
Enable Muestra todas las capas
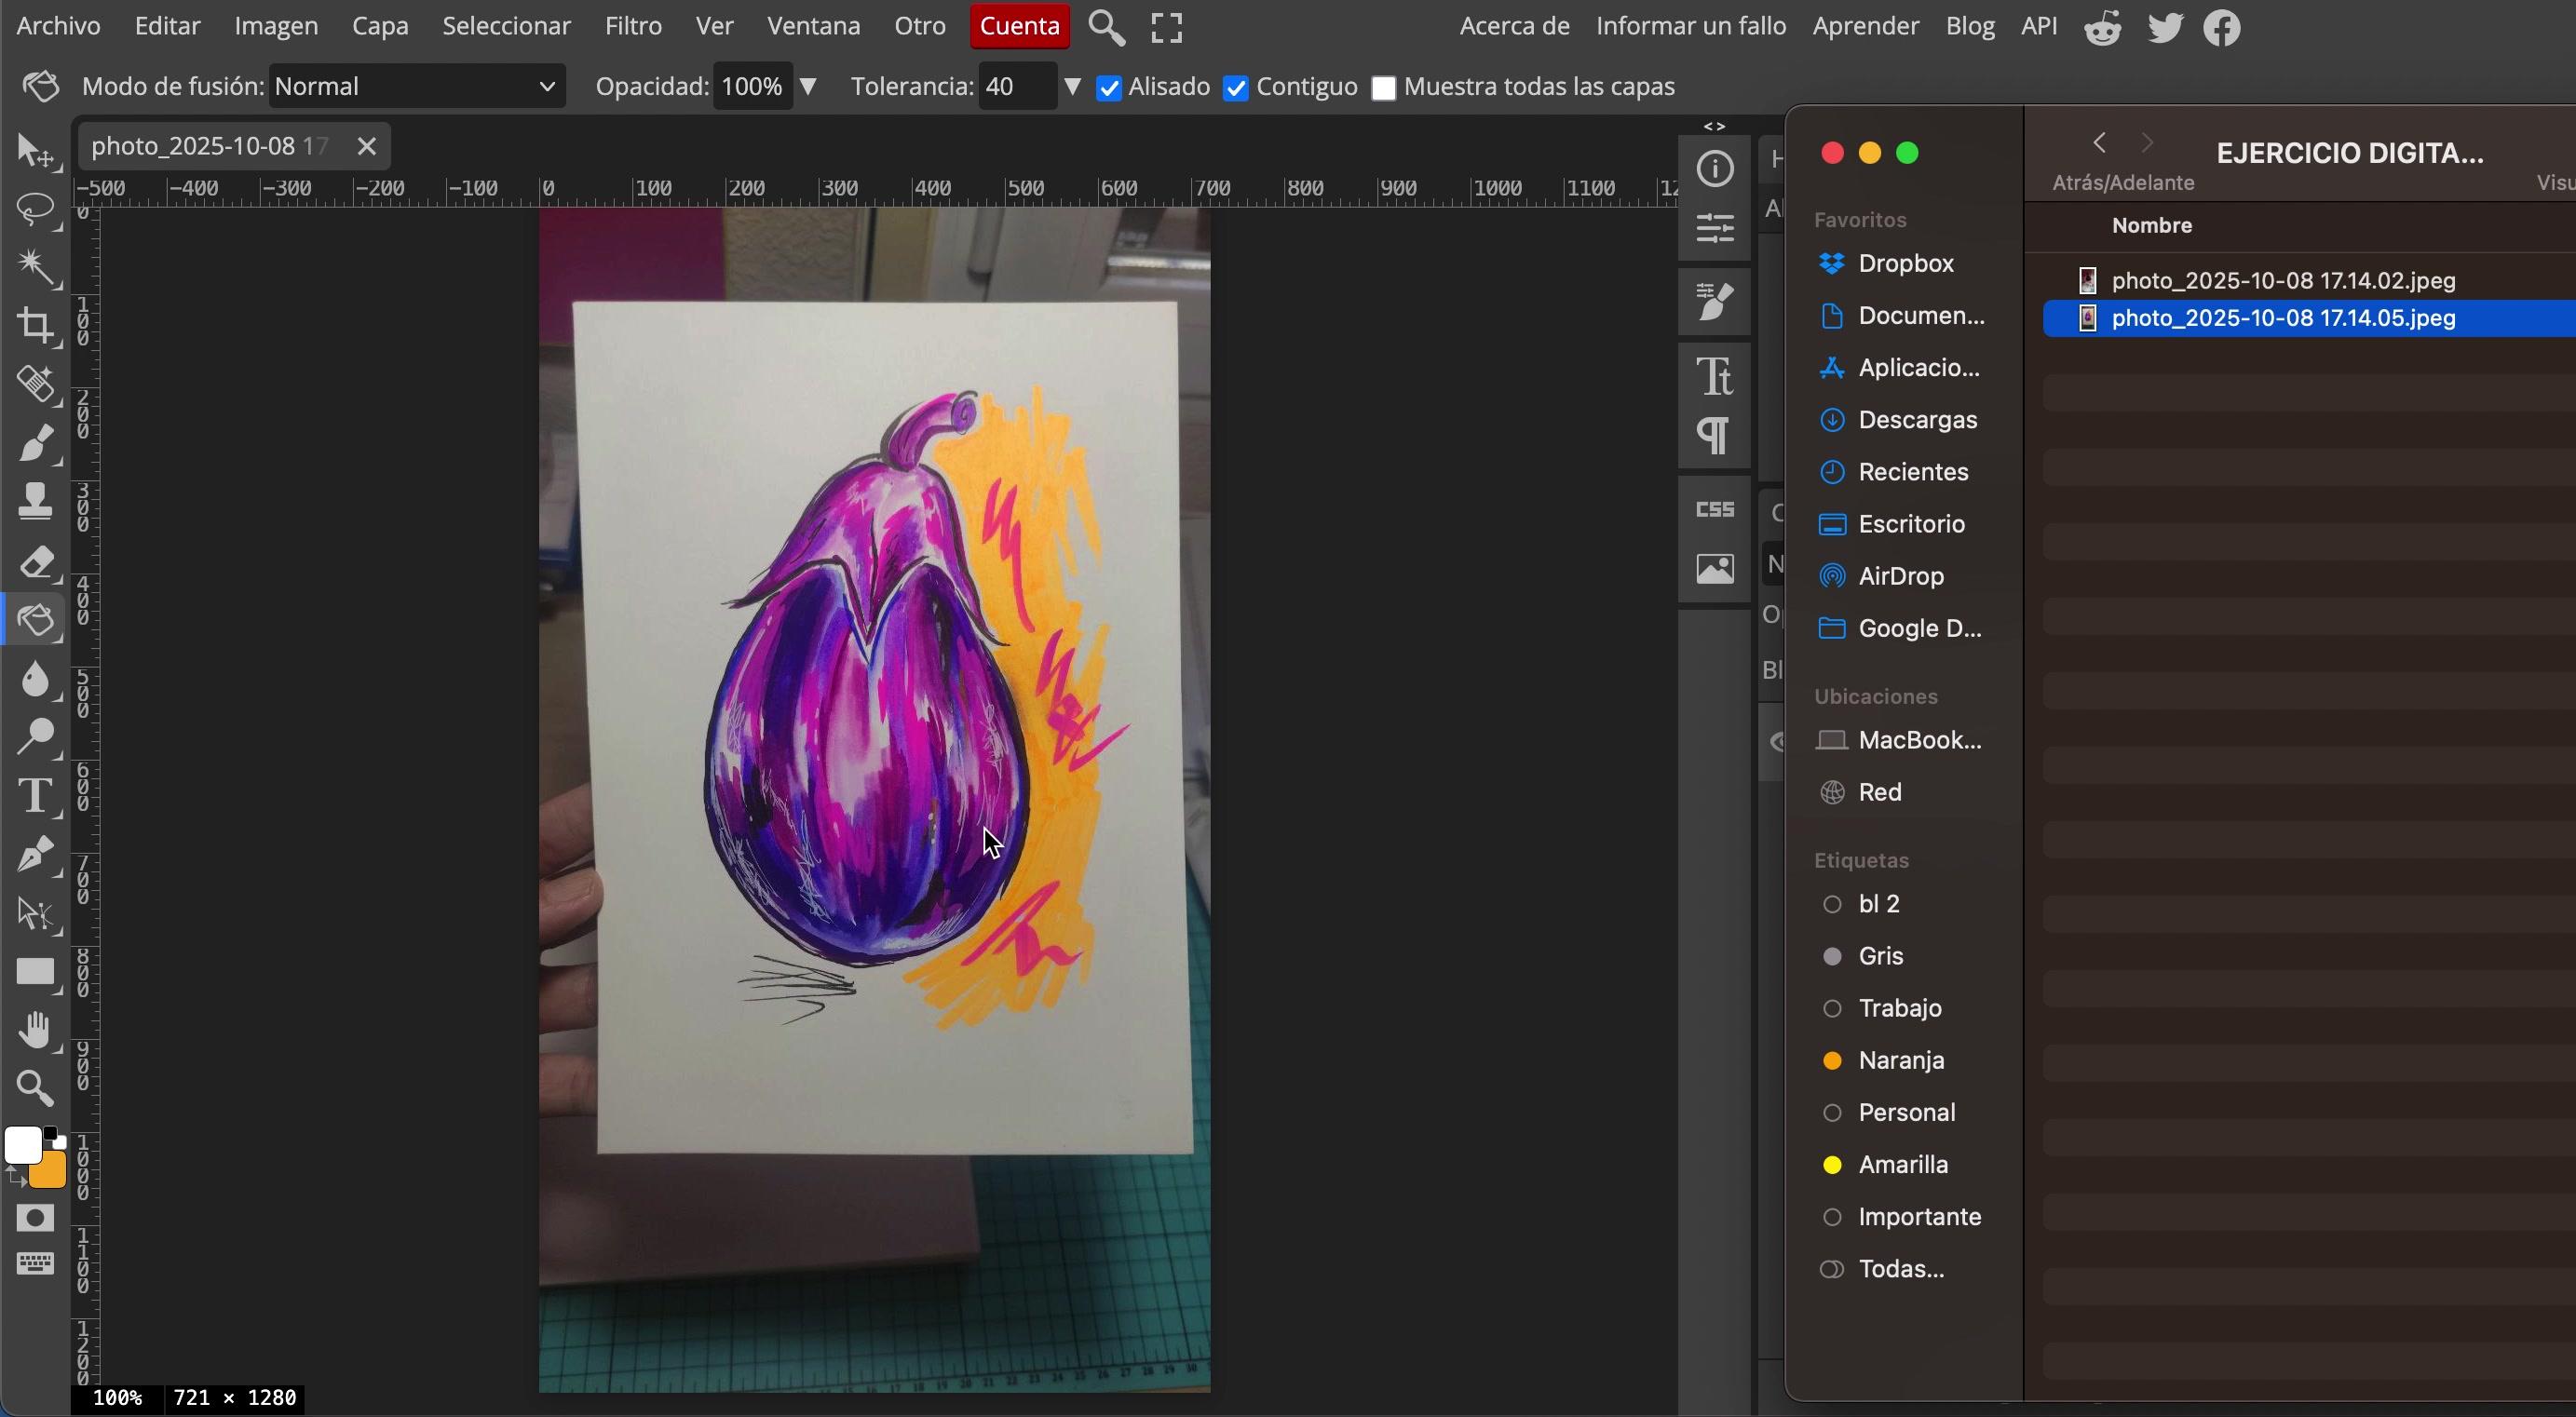point(1383,88)
